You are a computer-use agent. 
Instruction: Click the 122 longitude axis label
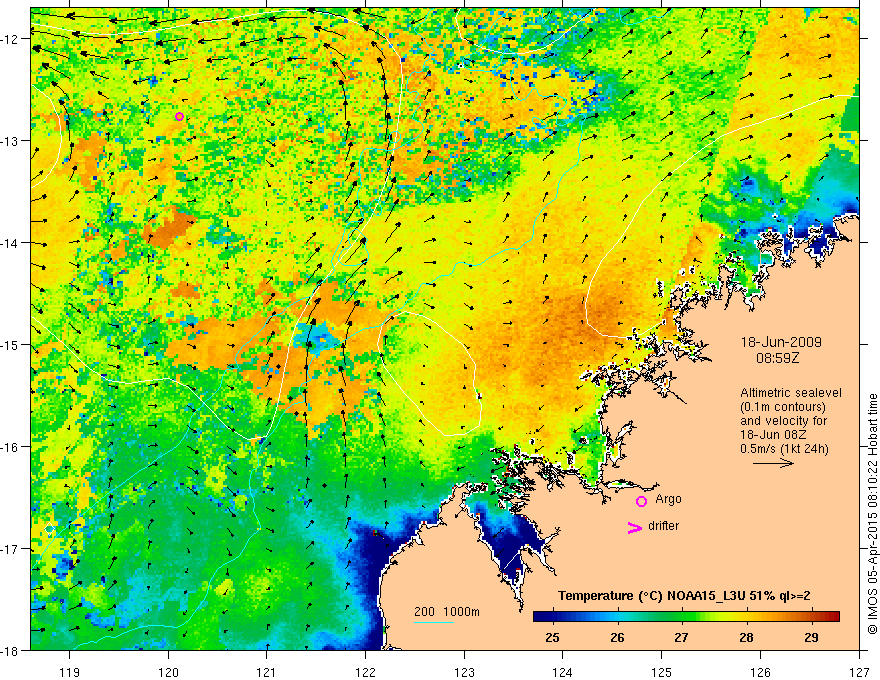click(x=365, y=672)
